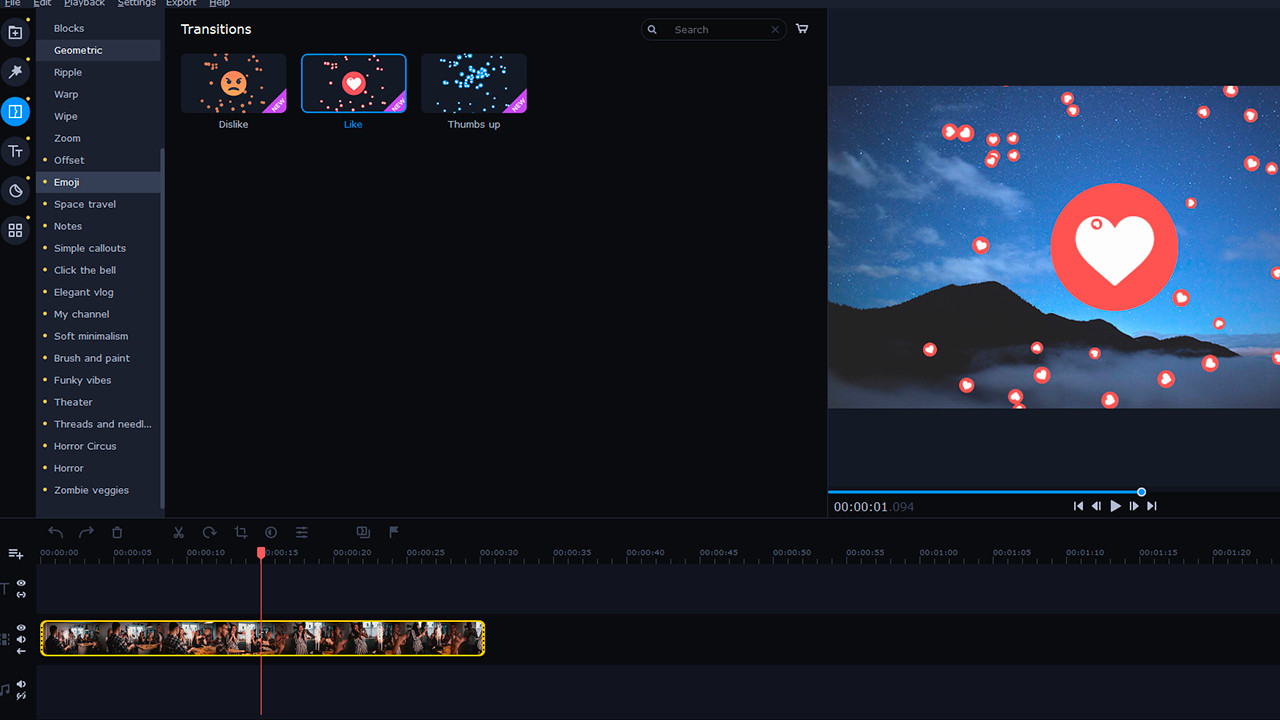
Task: Mute the music track
Action: (21, 686)
